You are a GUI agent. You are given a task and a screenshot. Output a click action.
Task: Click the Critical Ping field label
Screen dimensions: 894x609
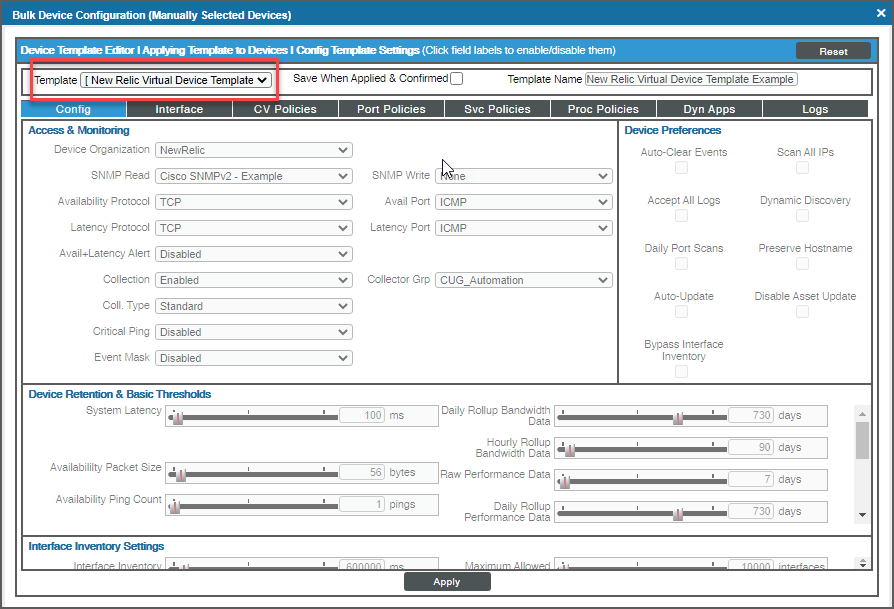pyautogui.click(x=121, y=331)
